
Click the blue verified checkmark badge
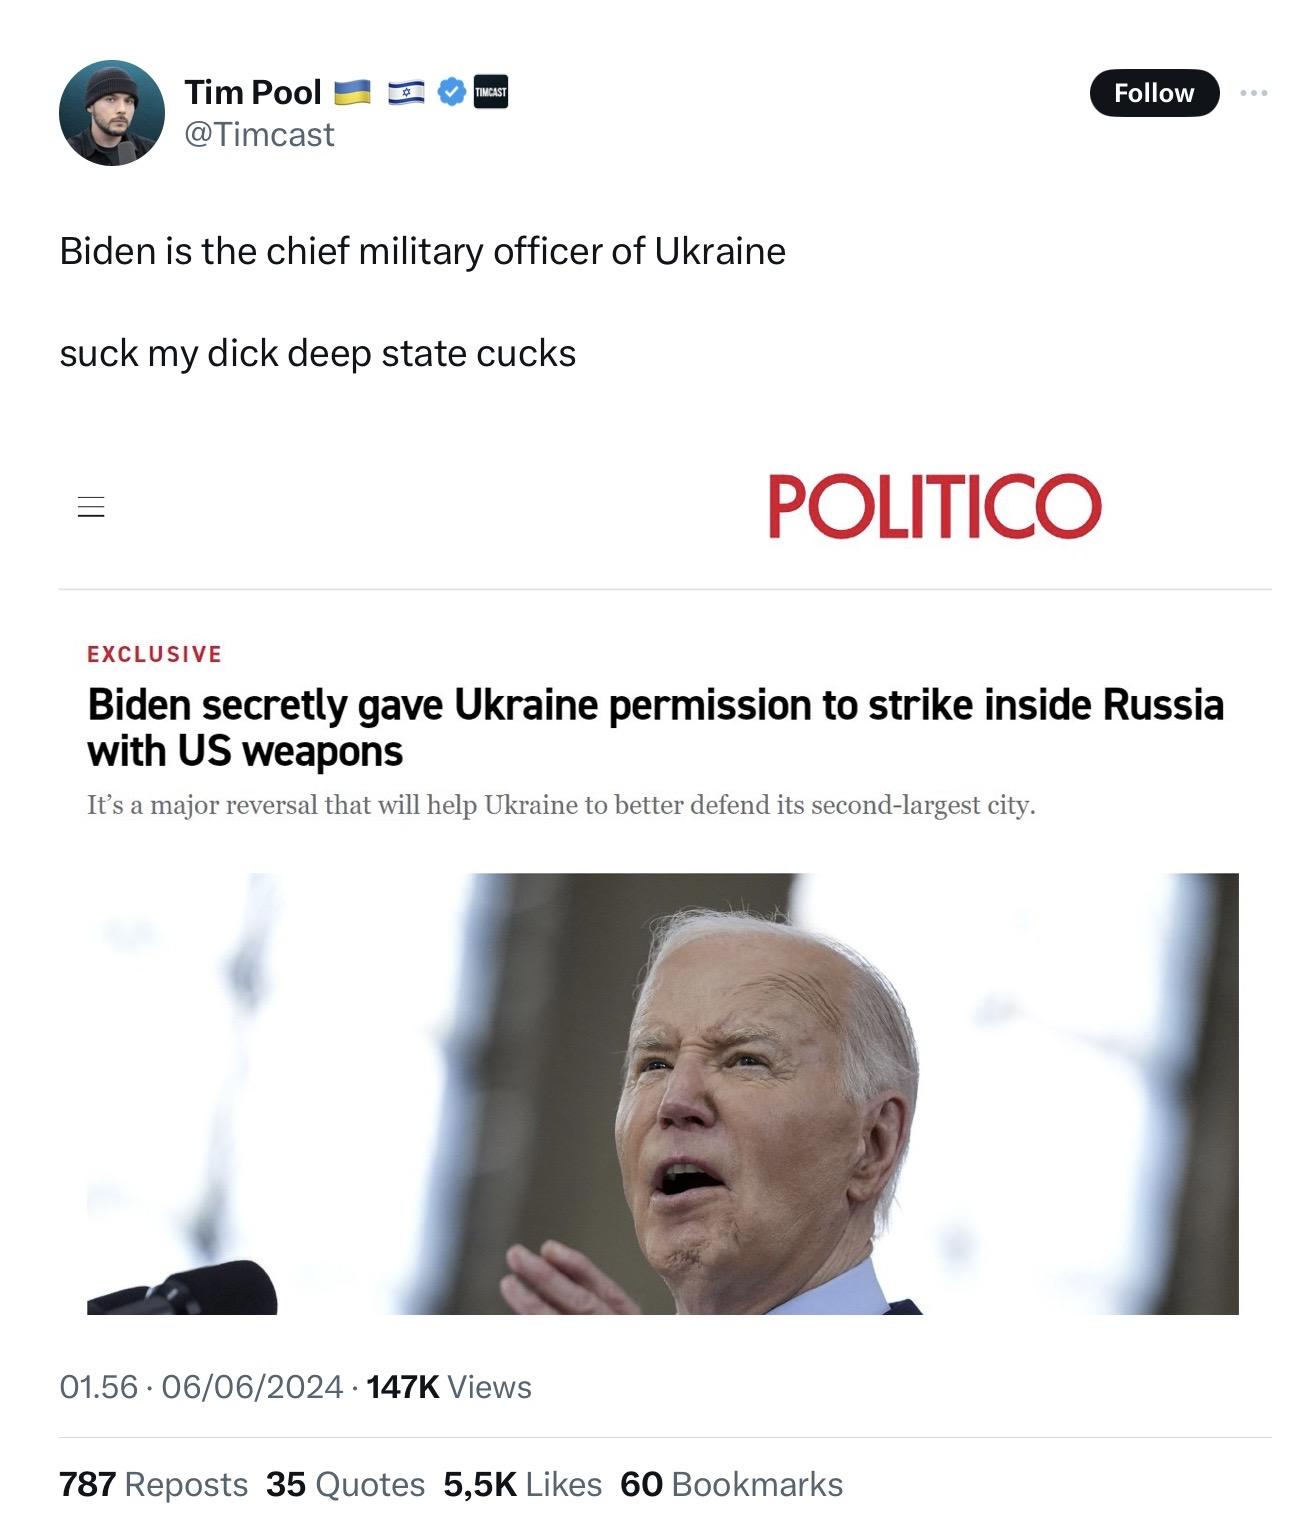(452, 92)
